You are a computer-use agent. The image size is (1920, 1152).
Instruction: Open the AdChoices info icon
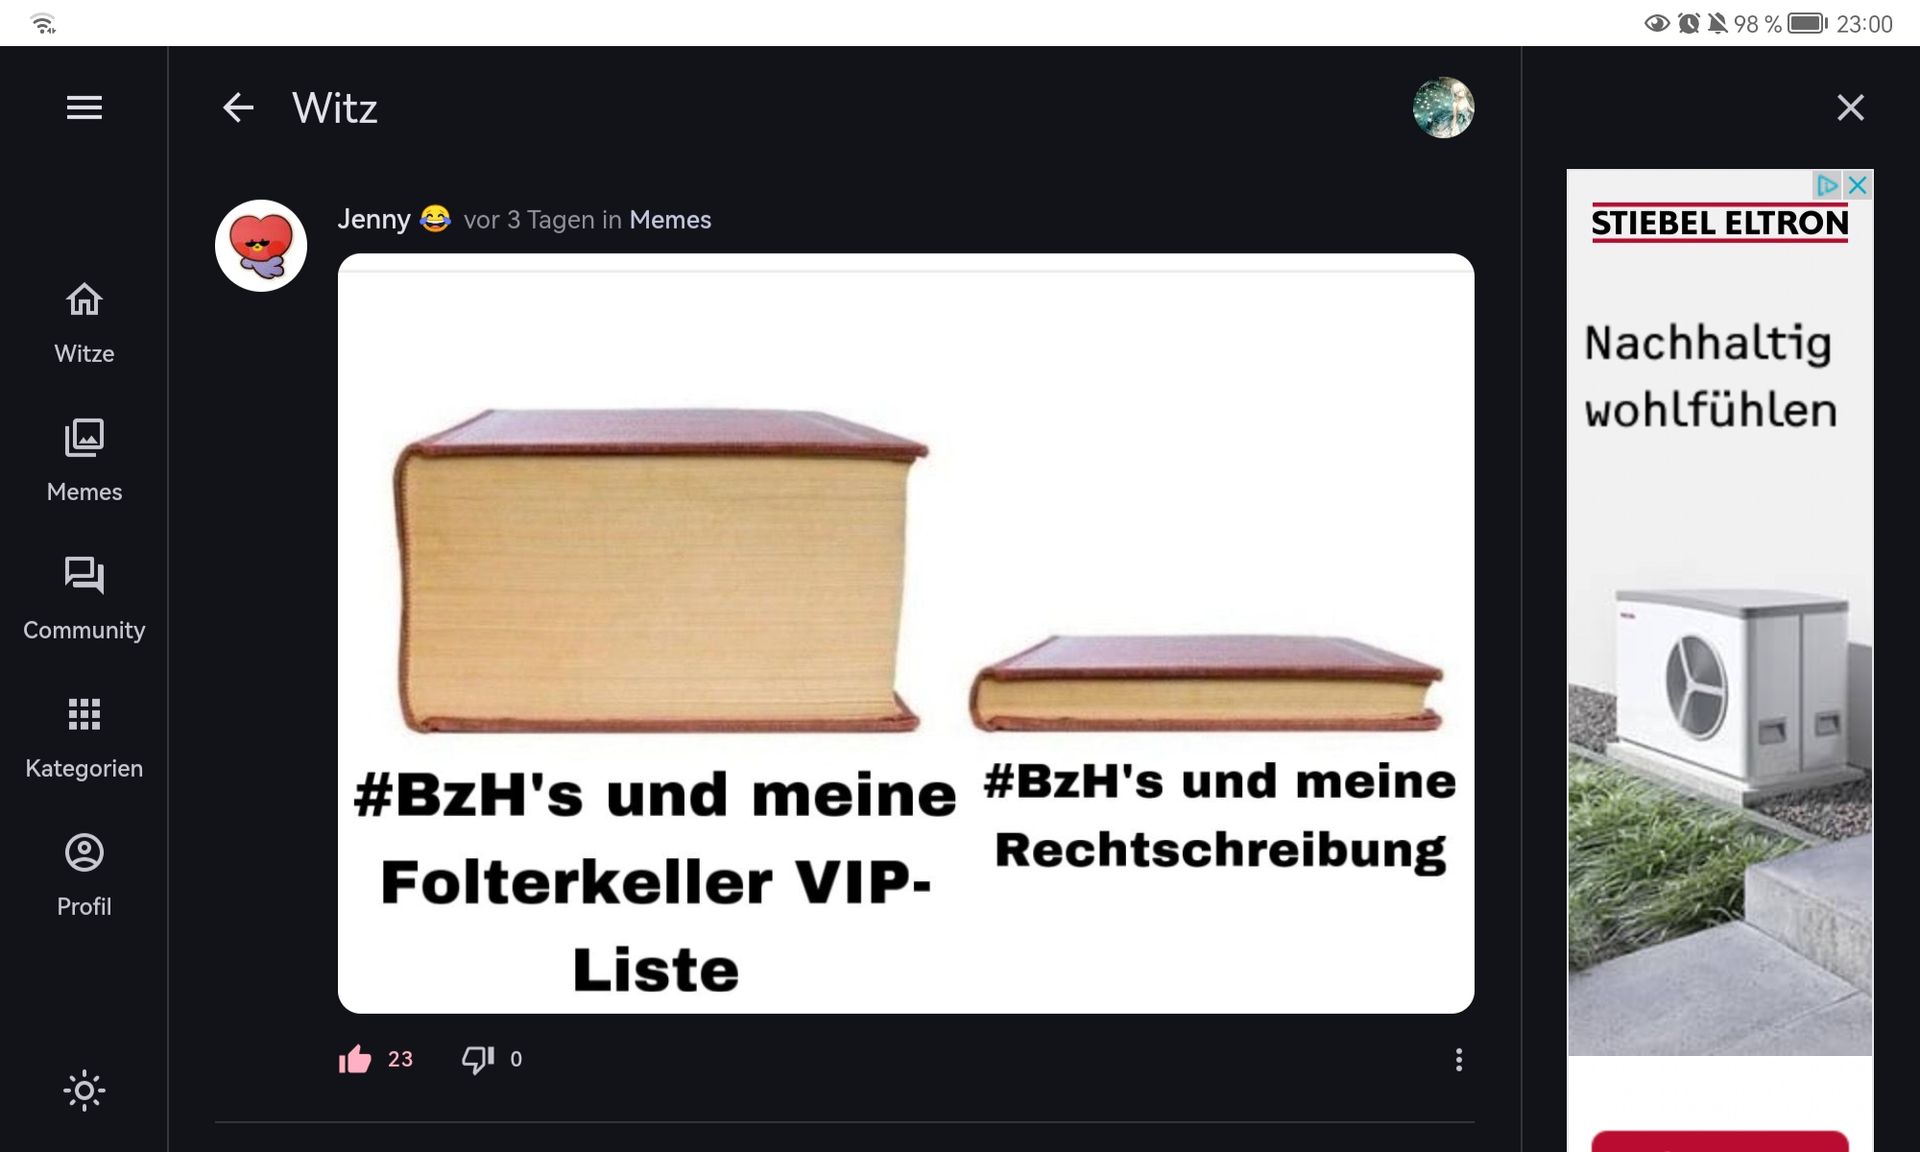pos(1828,185)
